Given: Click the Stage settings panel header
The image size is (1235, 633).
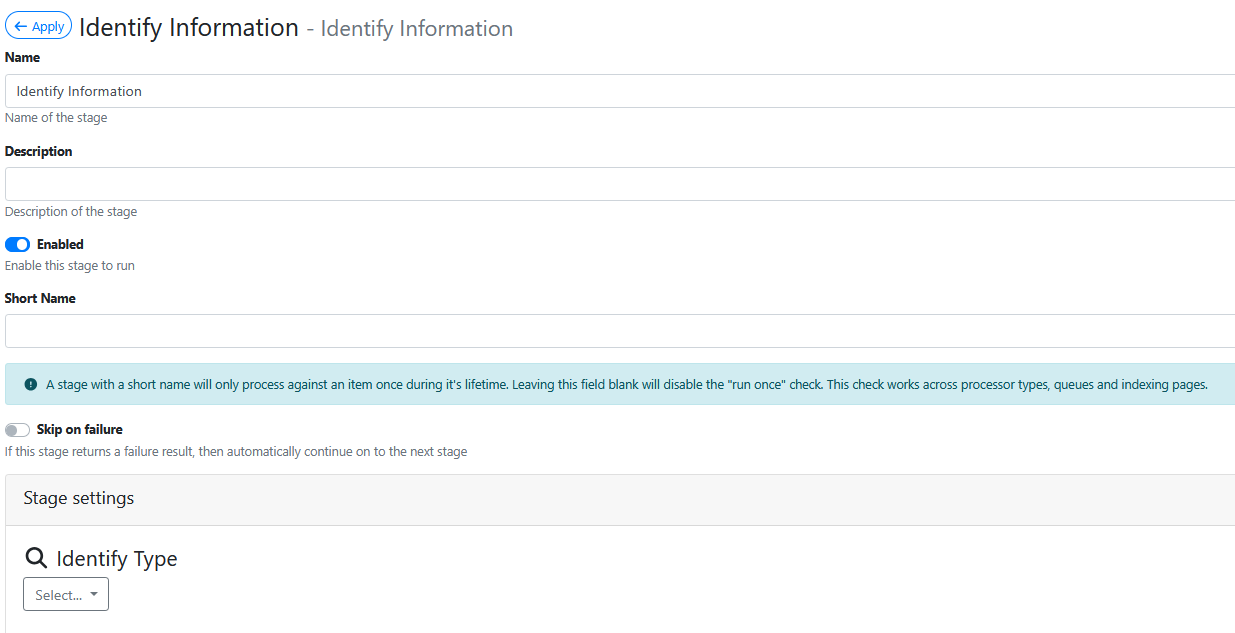Looking at the screenshot, I should click(620, 499).
